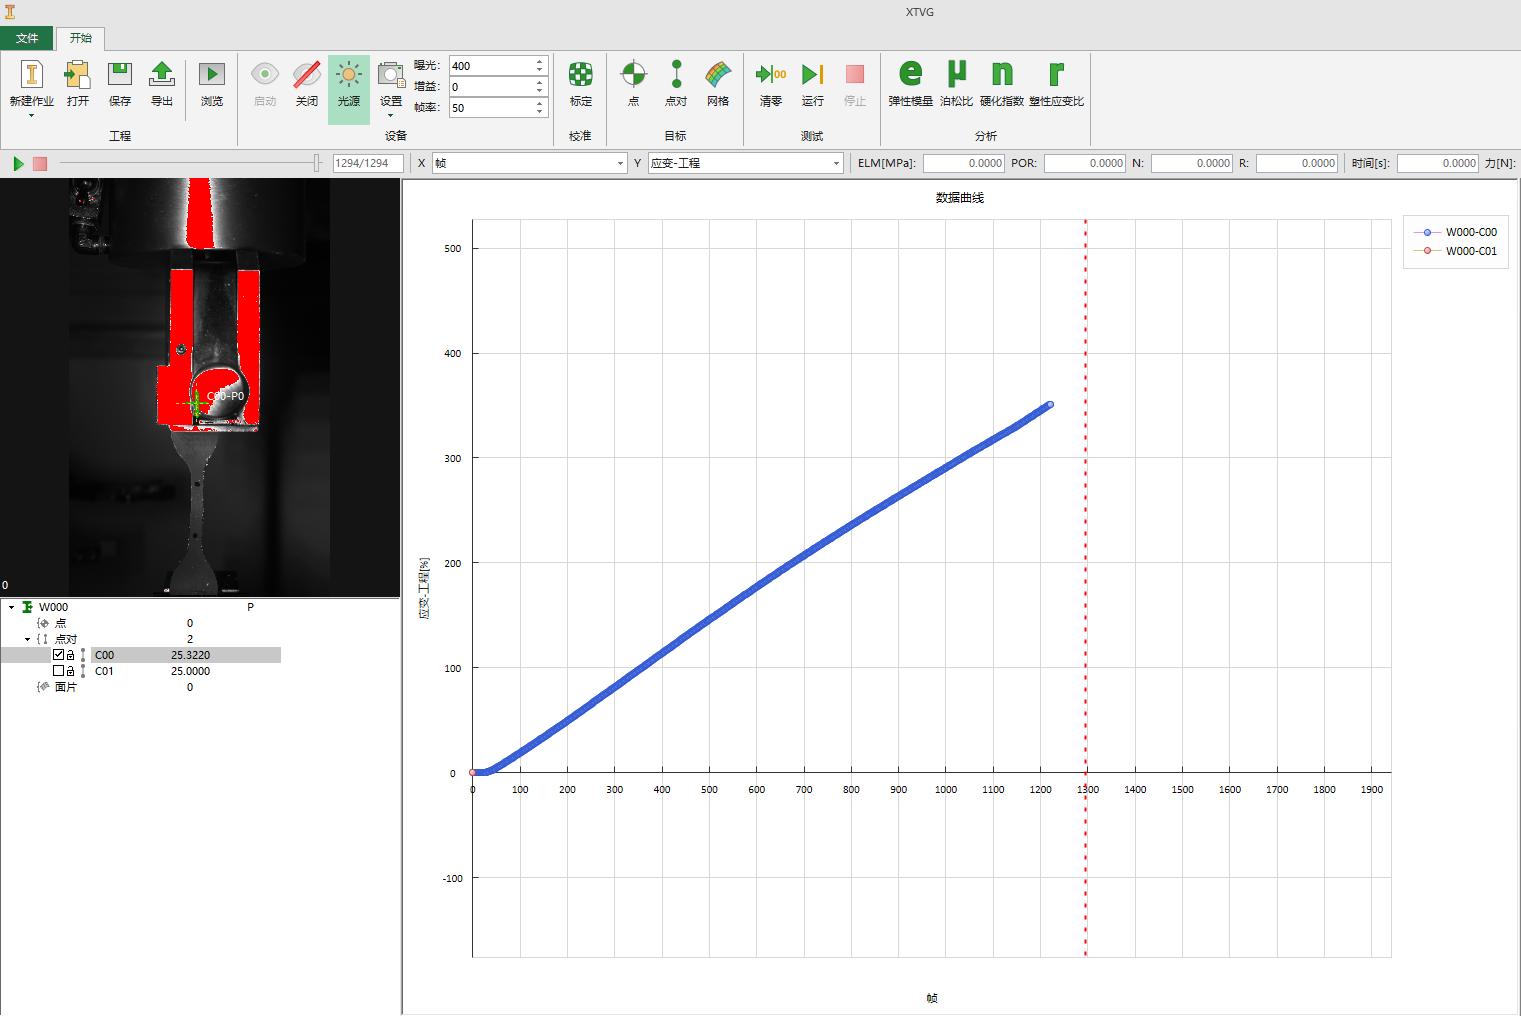1521x1016 pixels.
Task: Open the Y axis 应变-工程 dropdown
Action: 745,163
